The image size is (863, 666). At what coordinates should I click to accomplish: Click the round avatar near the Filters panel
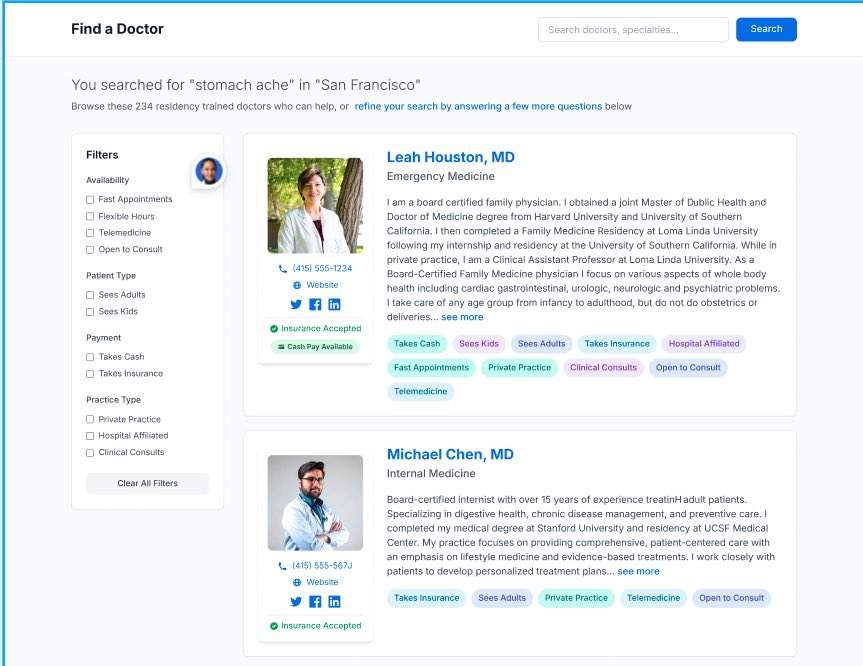tap(208, 170)
